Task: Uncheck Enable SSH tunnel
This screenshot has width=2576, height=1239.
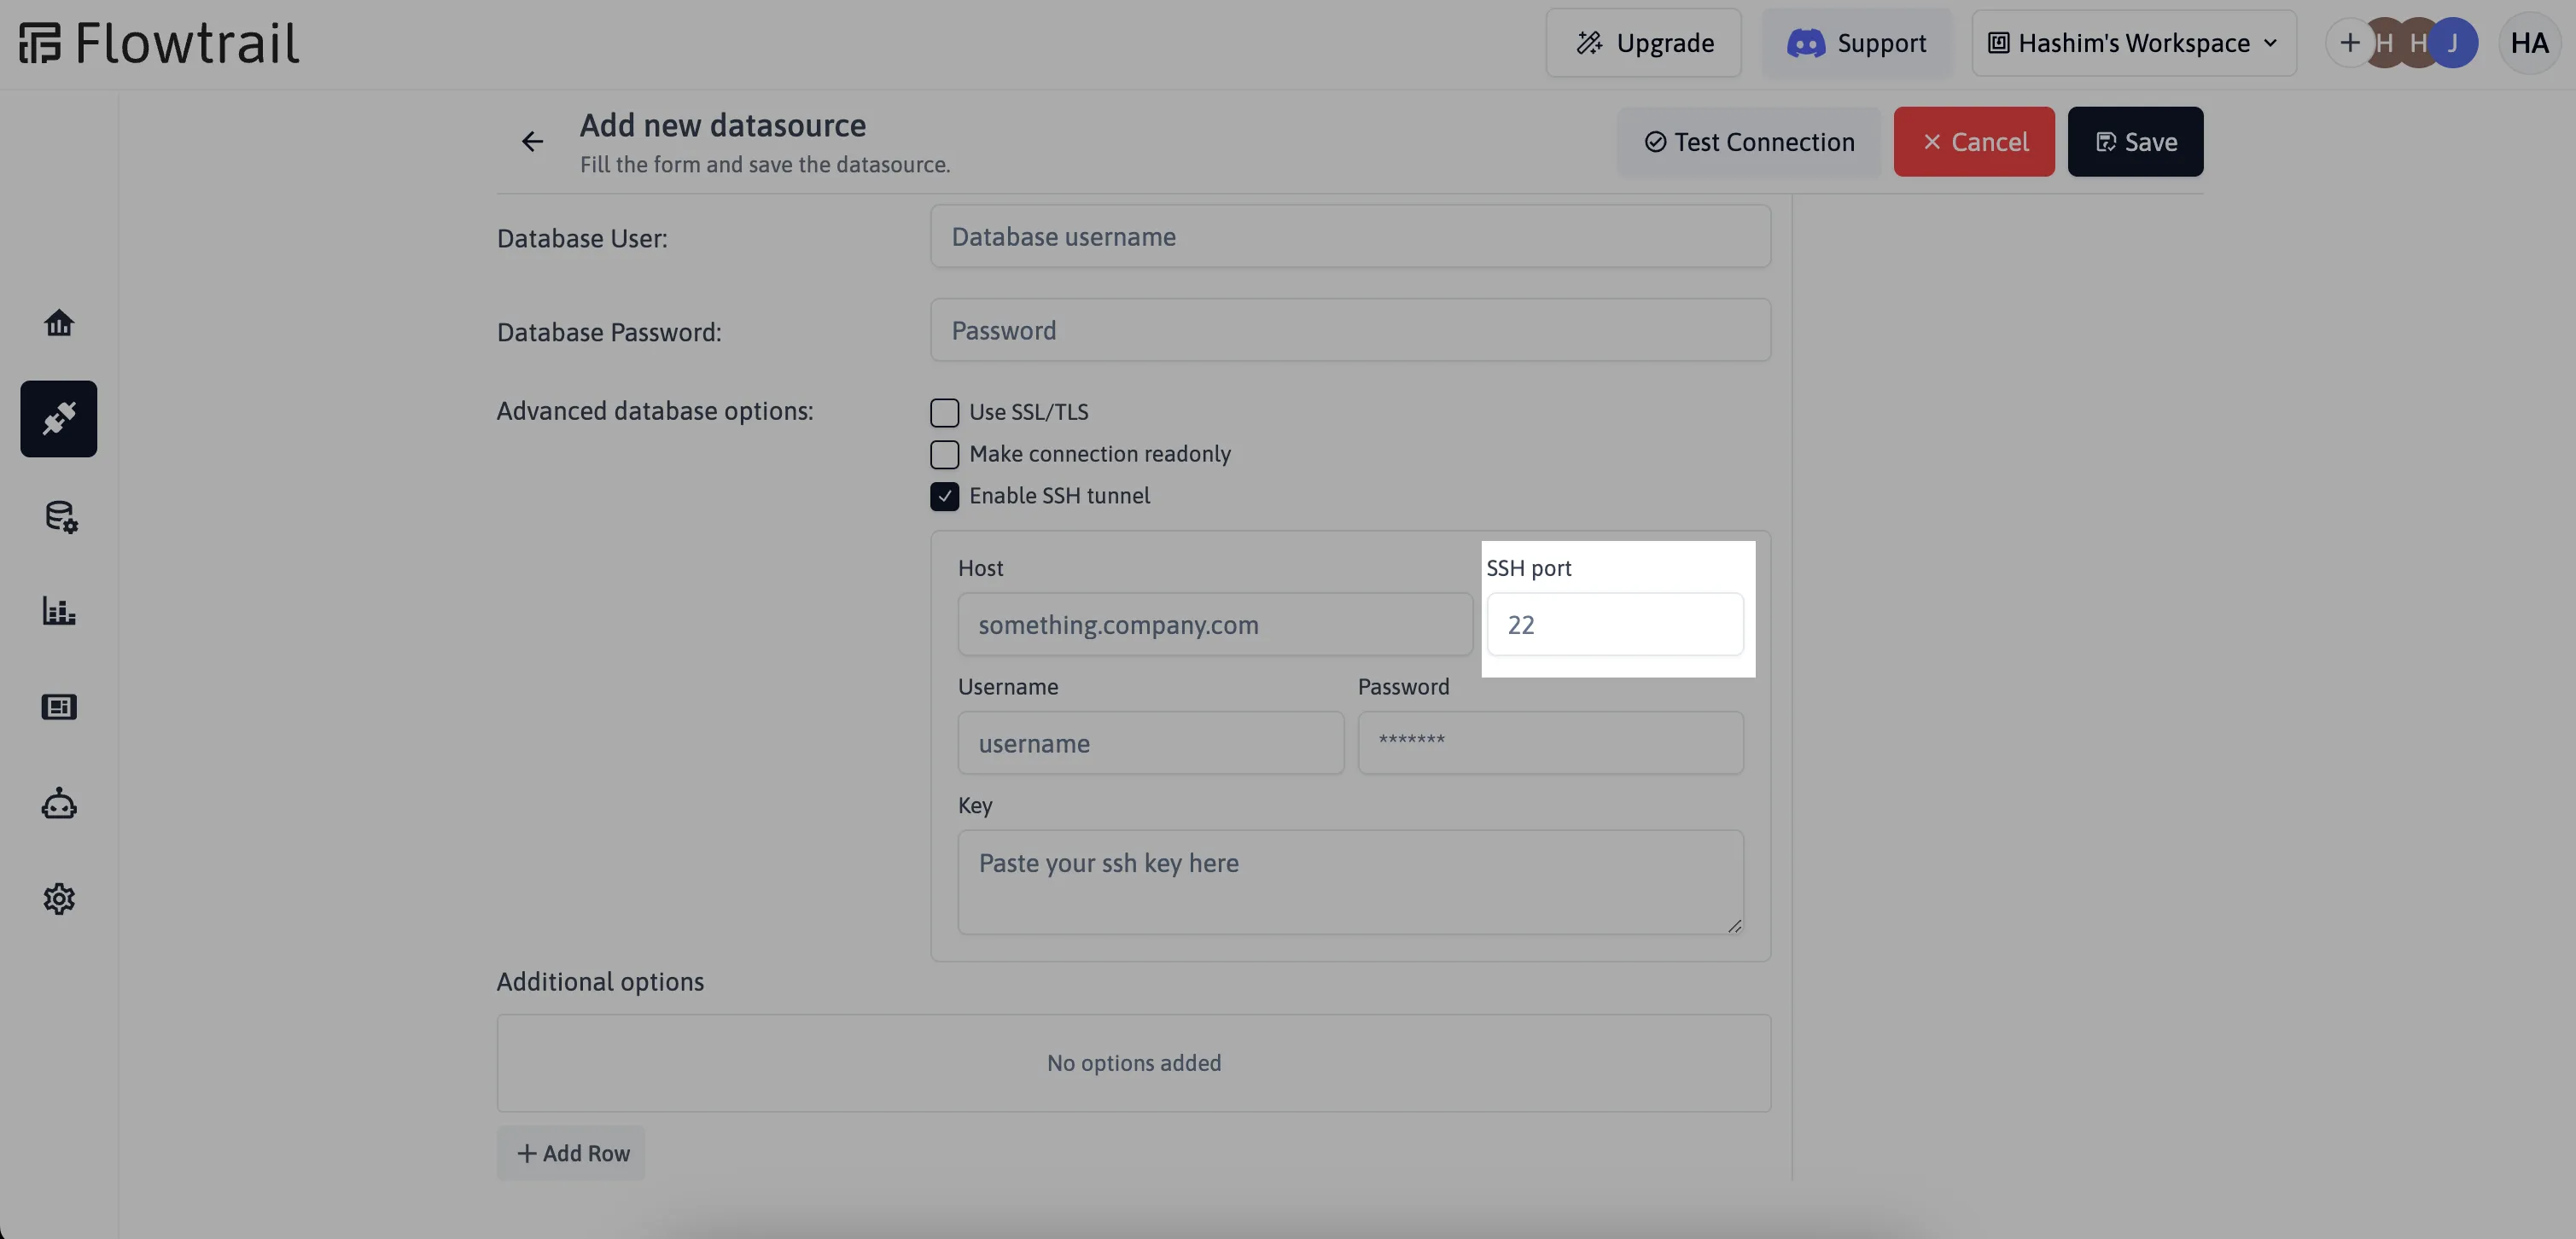Action: pos(944,496)
